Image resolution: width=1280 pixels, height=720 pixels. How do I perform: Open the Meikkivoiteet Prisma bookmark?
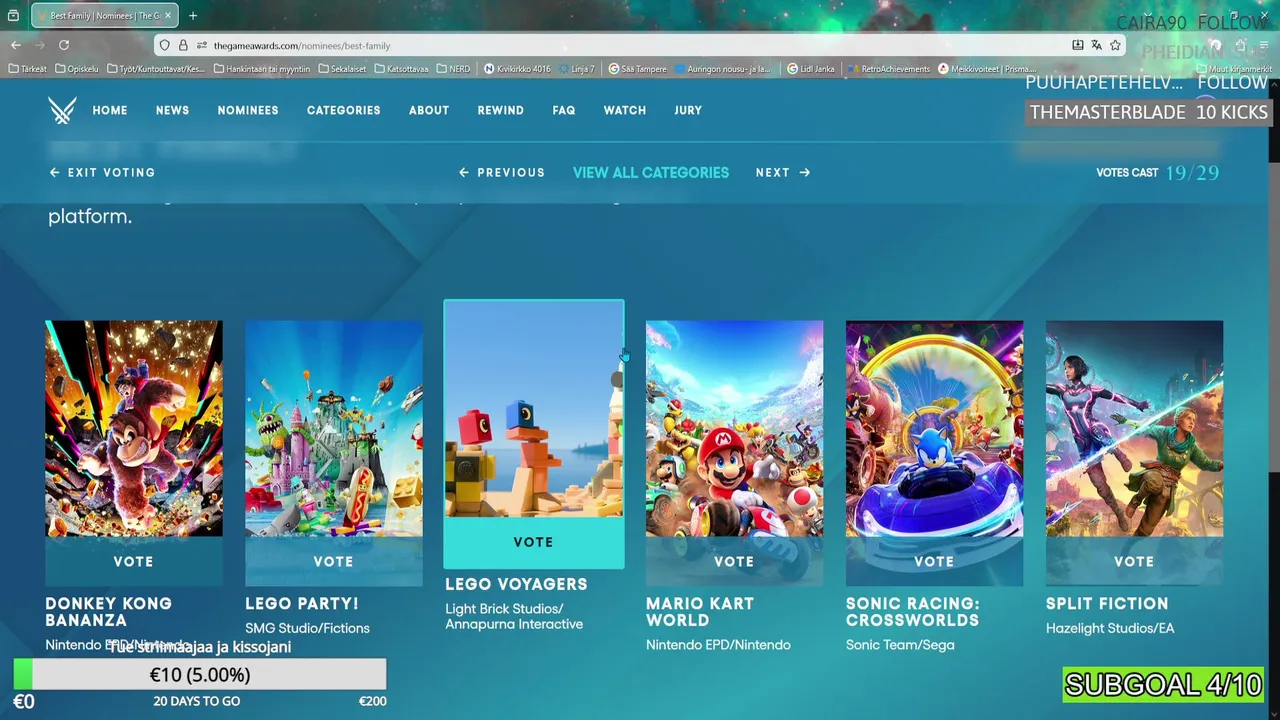[986, 69]
